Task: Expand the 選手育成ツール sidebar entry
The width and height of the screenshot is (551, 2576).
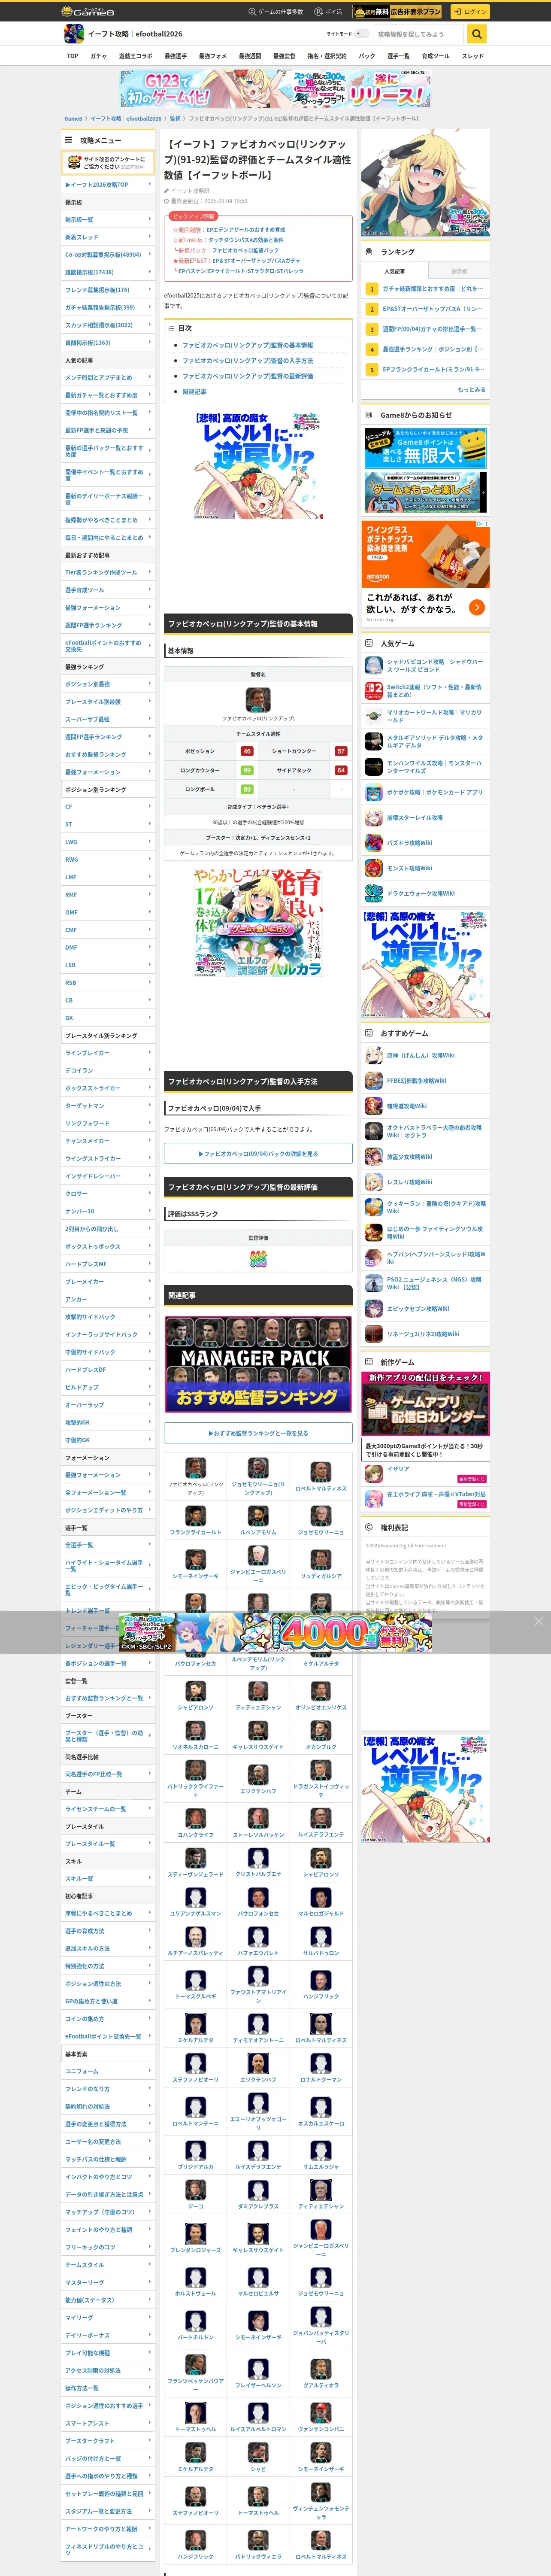Action: [108, 590]
